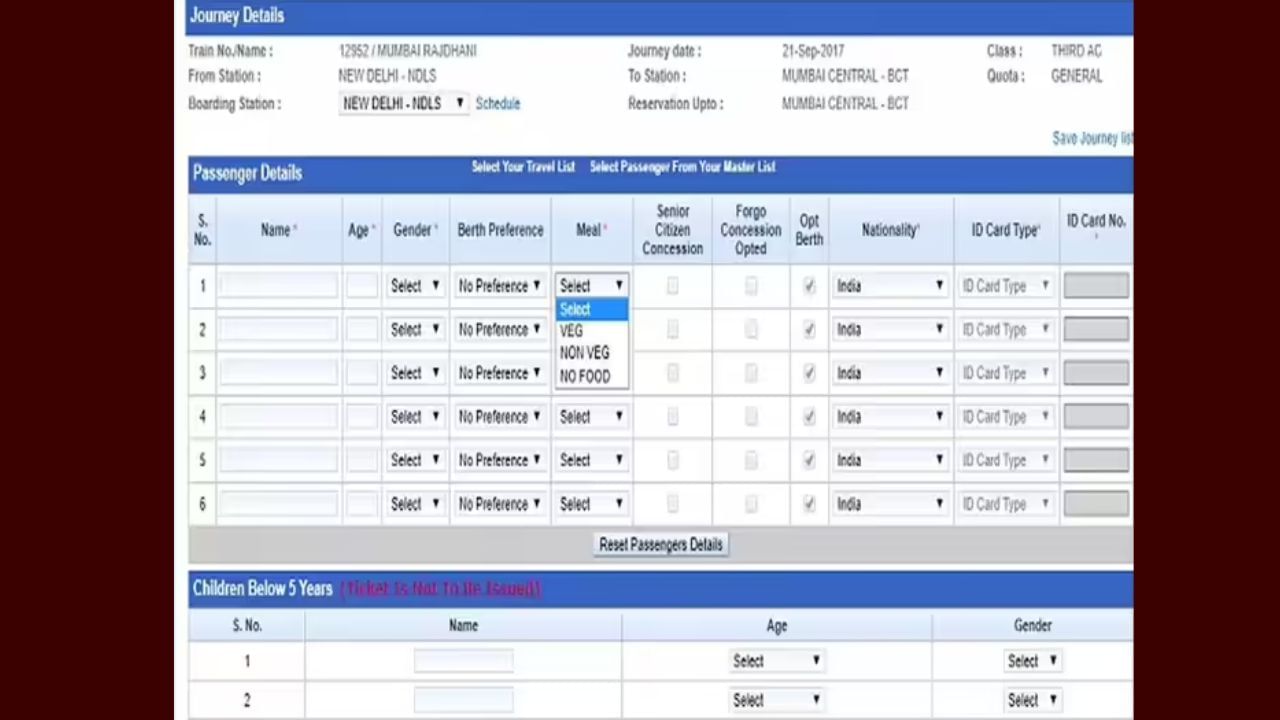Expand Berth Preference for passenger 2
The image size is (1280, 720).
coord(499,330)
